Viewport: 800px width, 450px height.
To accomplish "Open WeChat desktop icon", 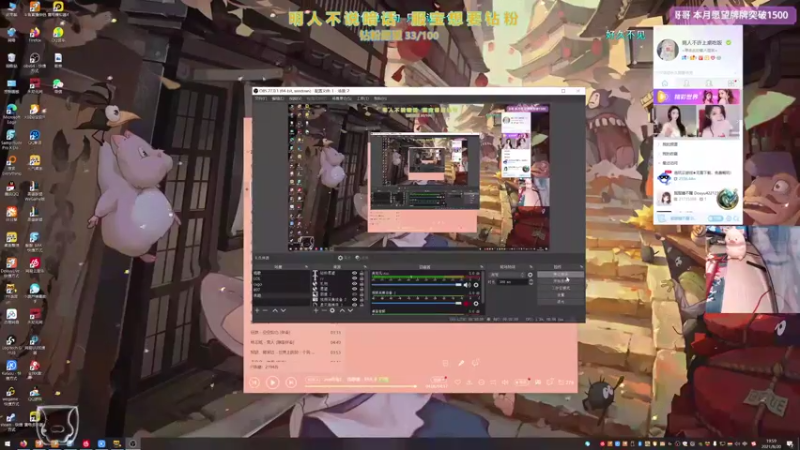I will (58, 84).
